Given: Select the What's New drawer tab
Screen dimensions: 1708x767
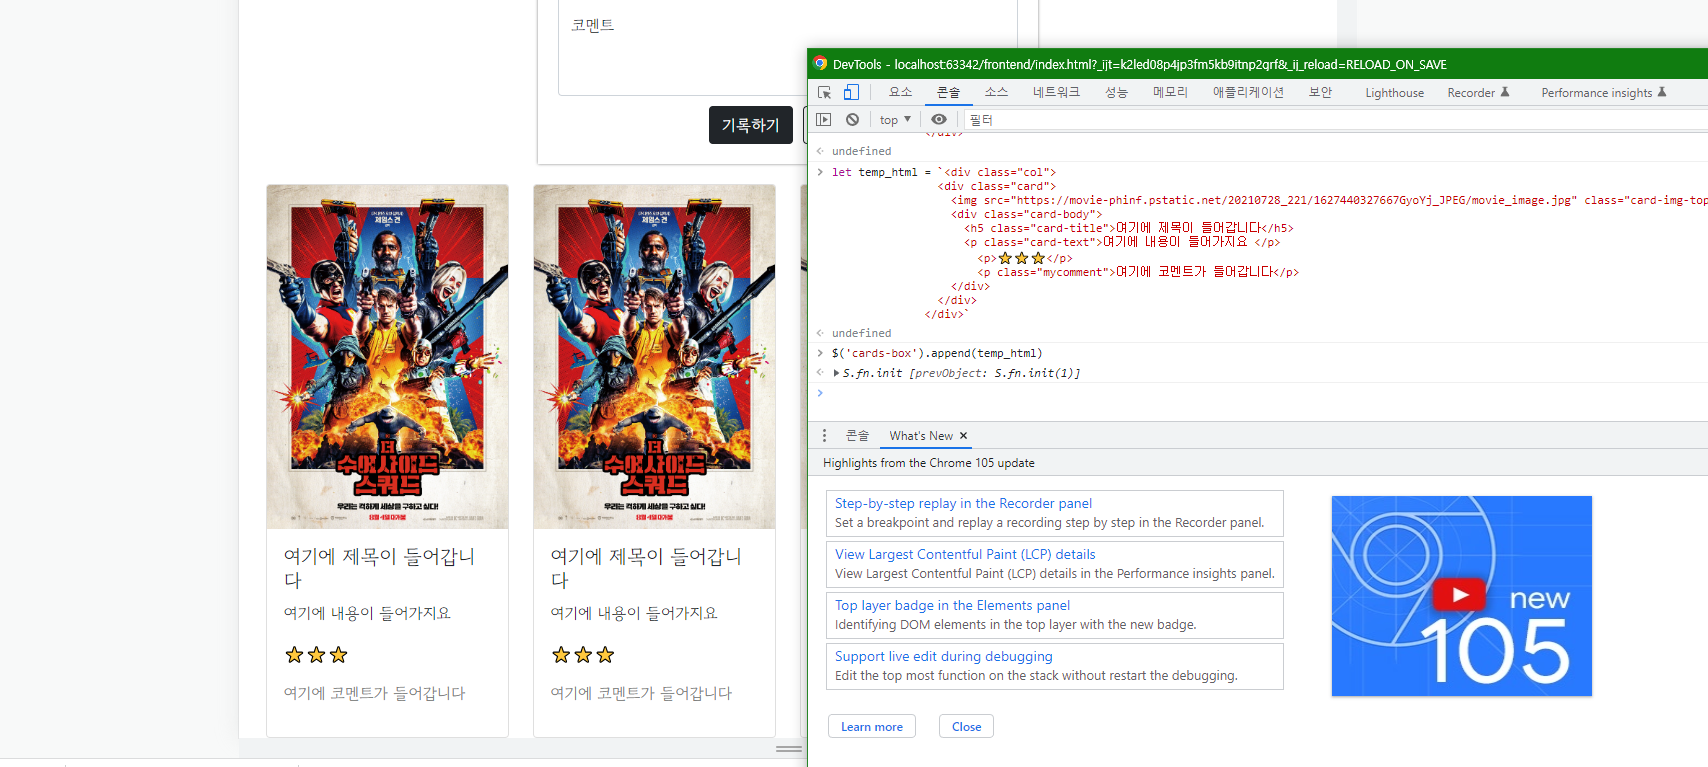Looking at the screenshot, I should tap(921, 436).
